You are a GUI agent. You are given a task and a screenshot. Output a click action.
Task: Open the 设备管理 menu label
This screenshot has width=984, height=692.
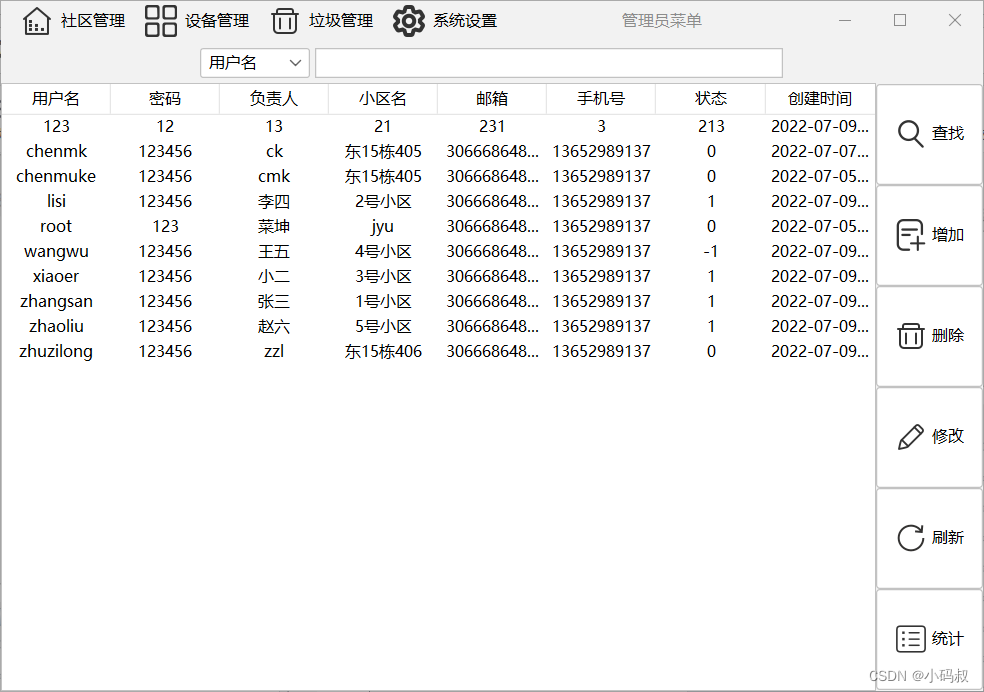pos(217,21)
